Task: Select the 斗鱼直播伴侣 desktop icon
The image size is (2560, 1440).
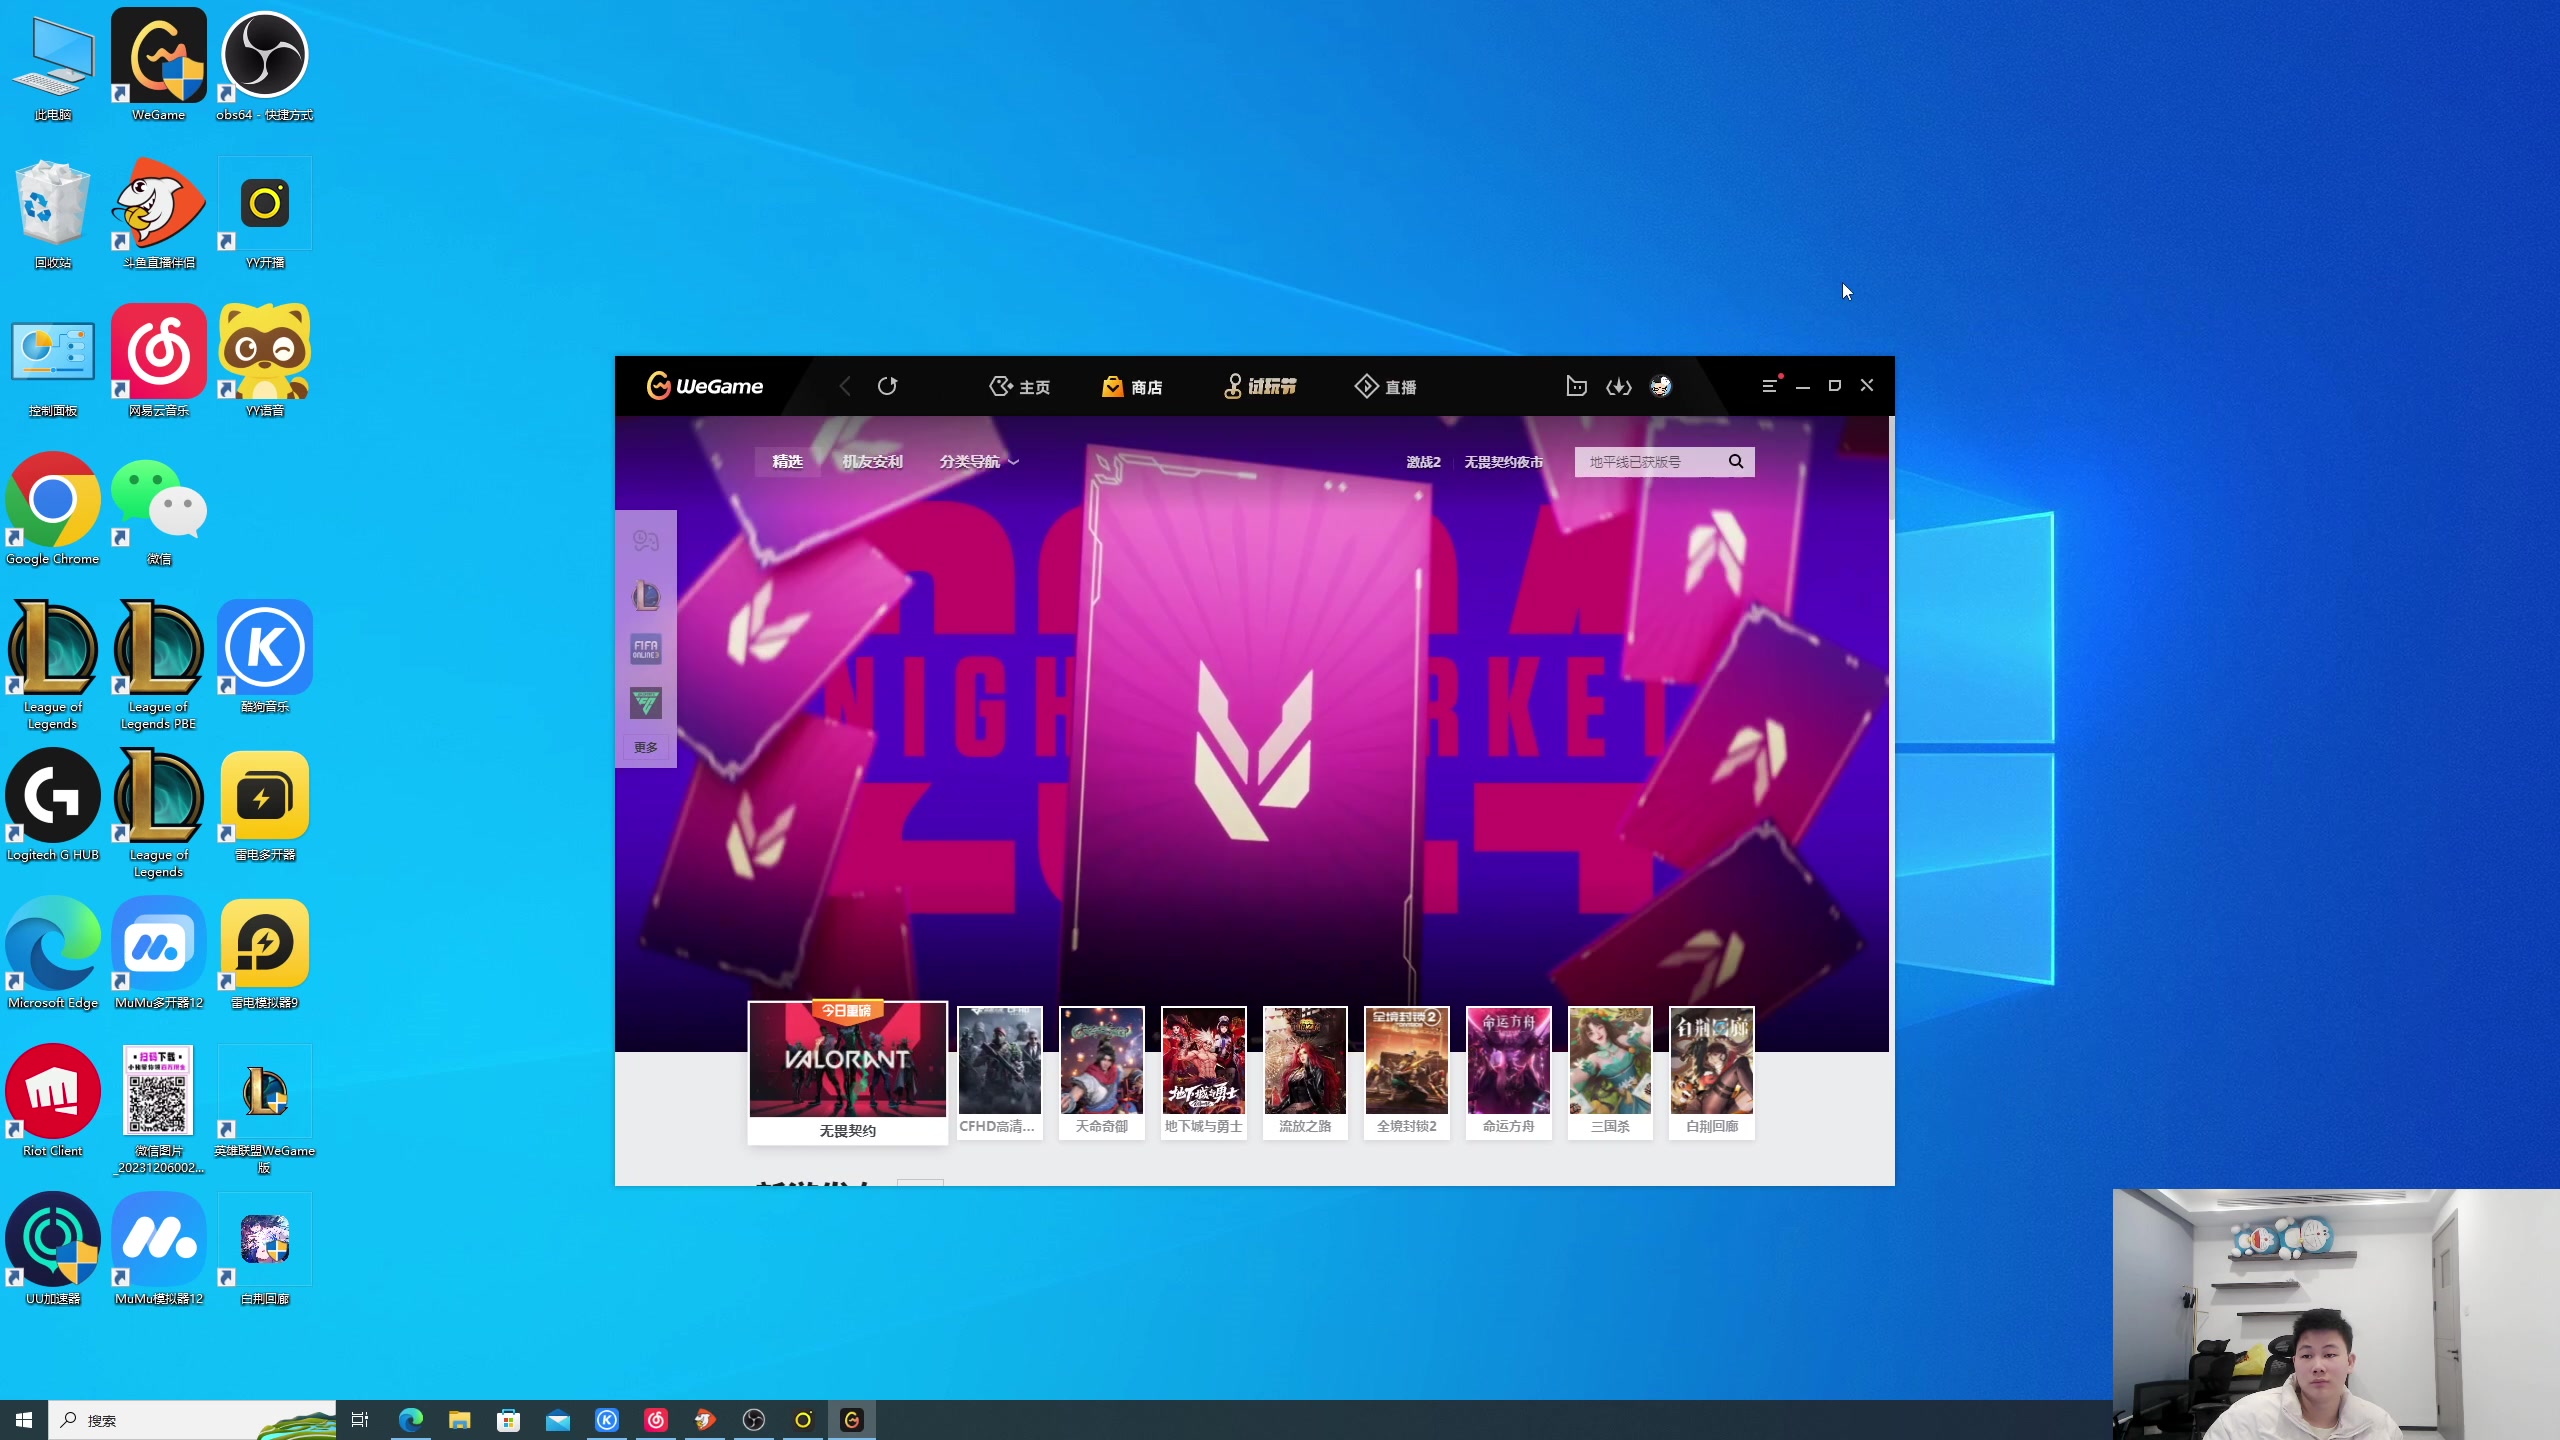Action: pos(158,213)
